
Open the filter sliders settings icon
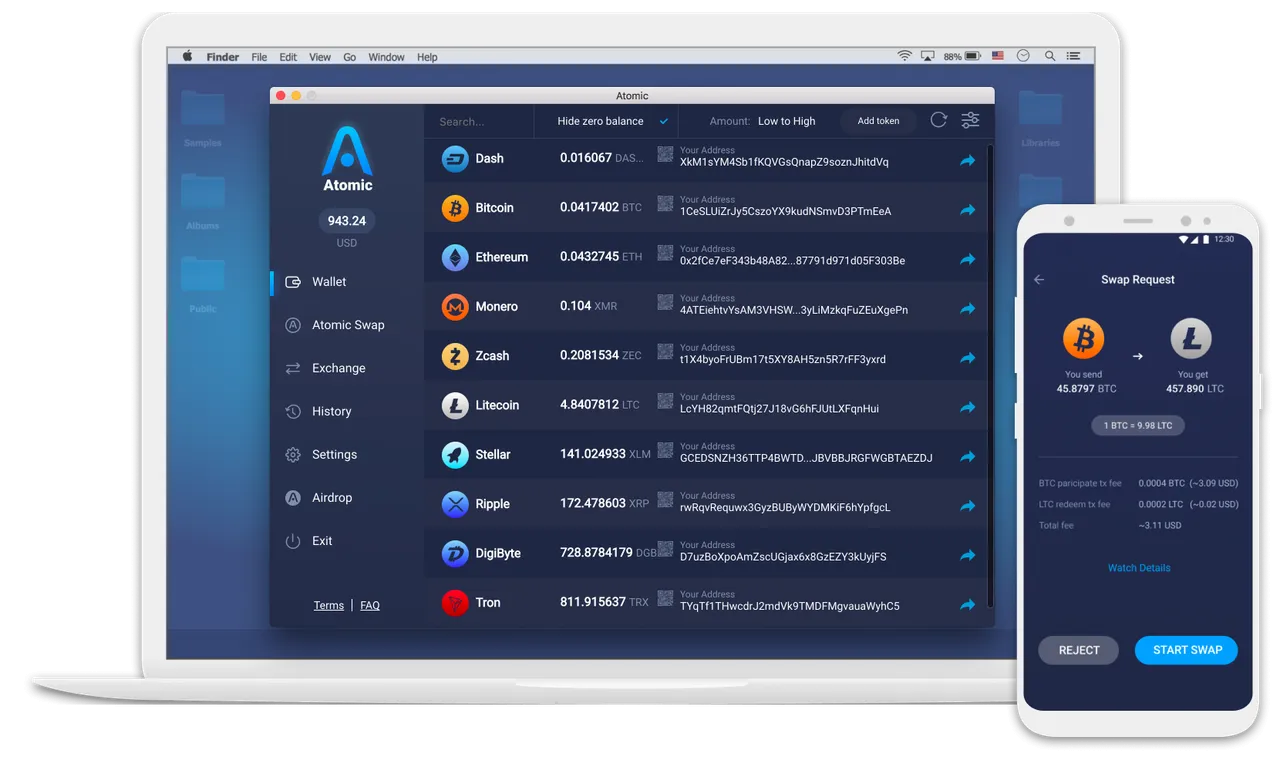[x=970, y=120]
